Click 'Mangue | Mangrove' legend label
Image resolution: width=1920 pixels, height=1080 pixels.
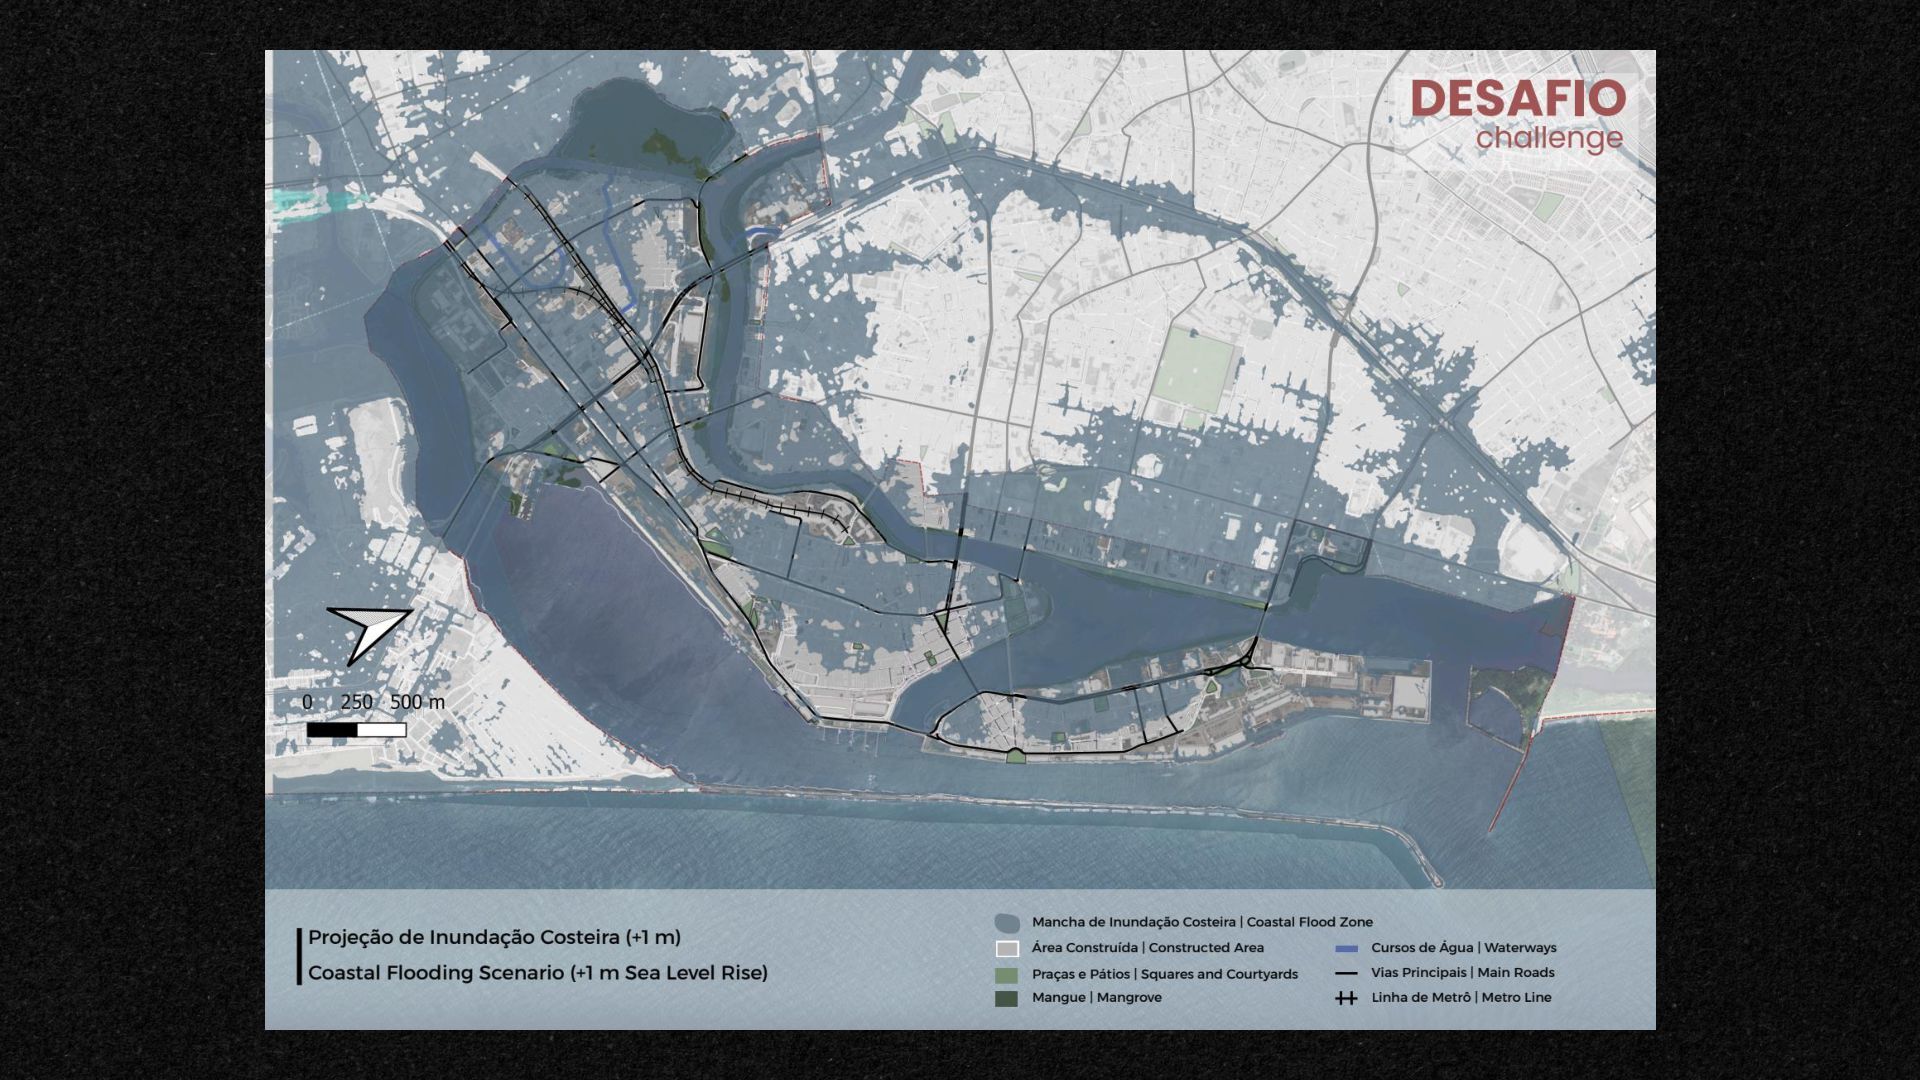pos(1096,997)
